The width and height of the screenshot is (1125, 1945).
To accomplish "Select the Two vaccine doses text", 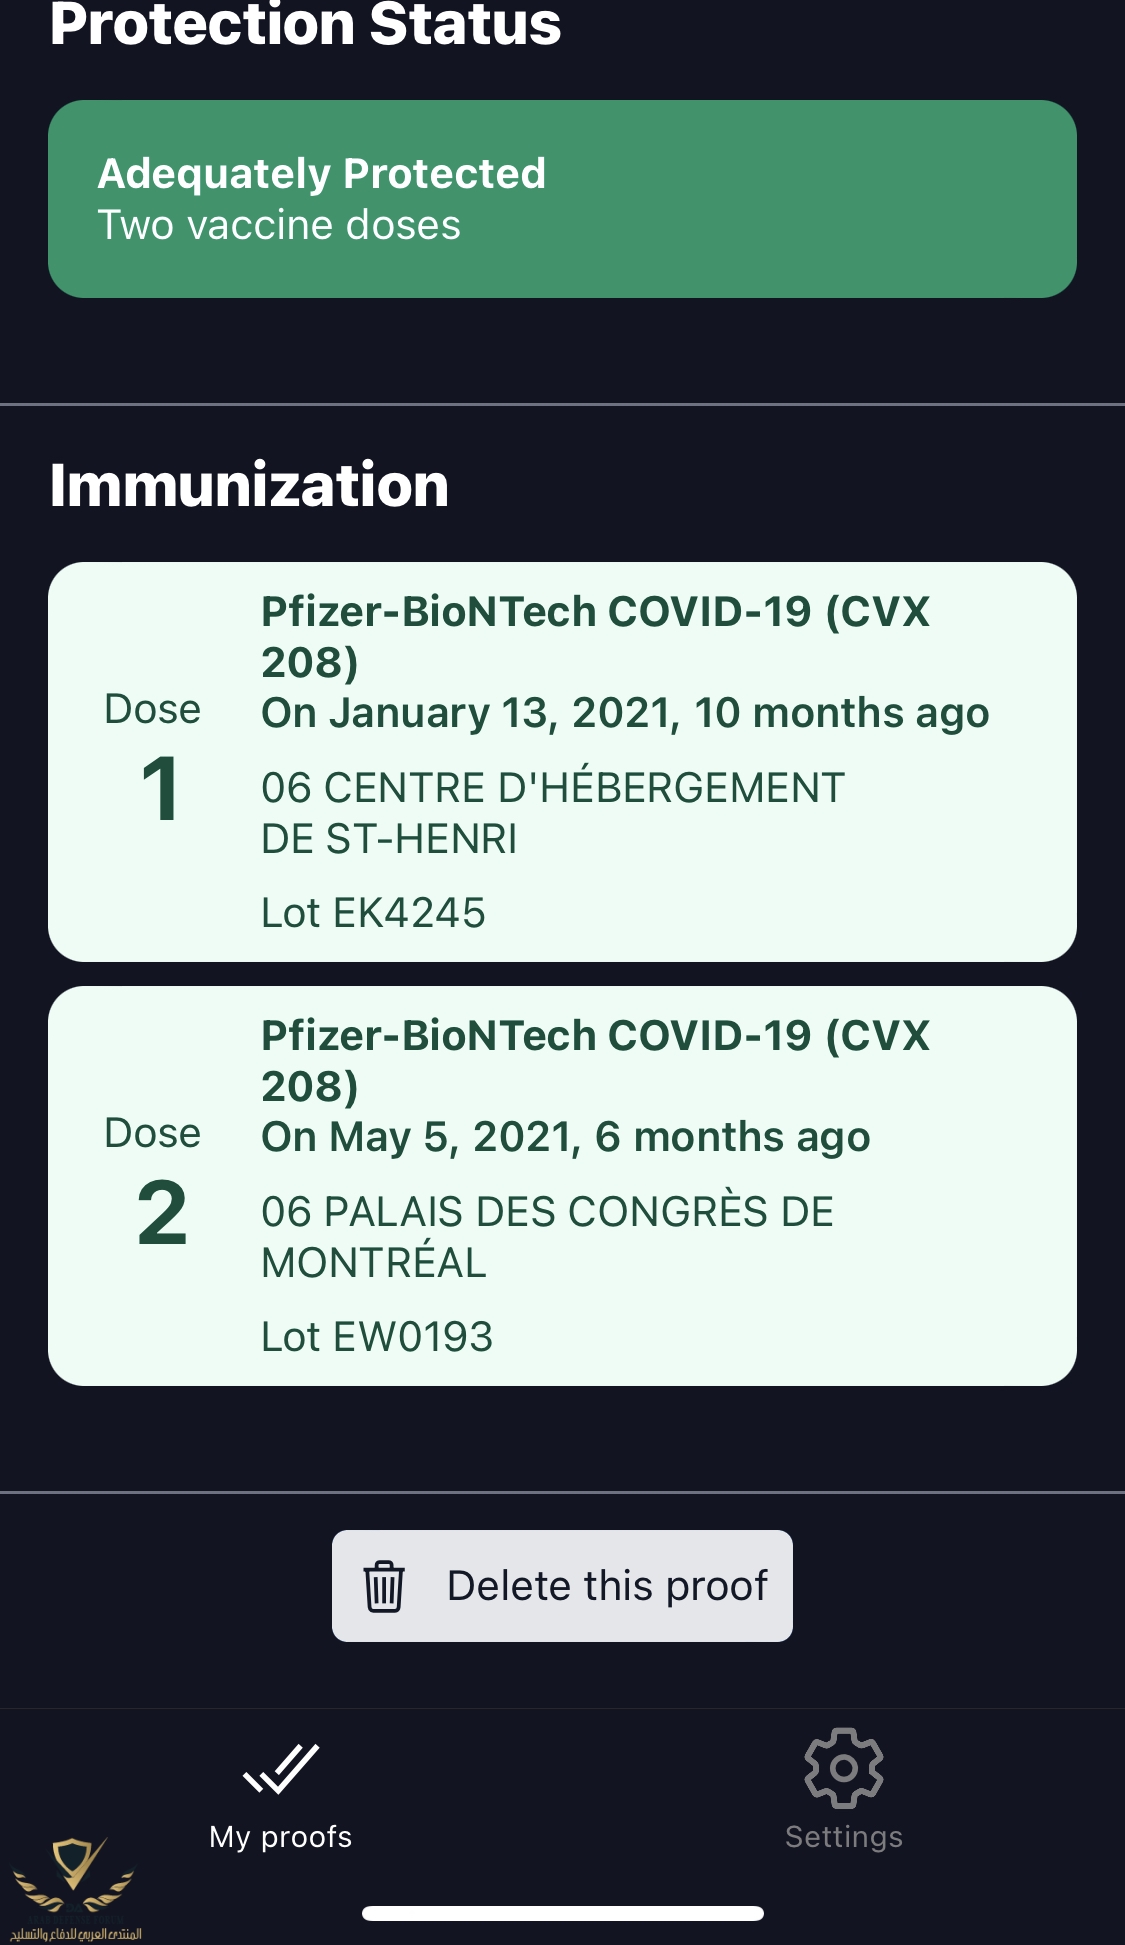I will click(279, 225).
